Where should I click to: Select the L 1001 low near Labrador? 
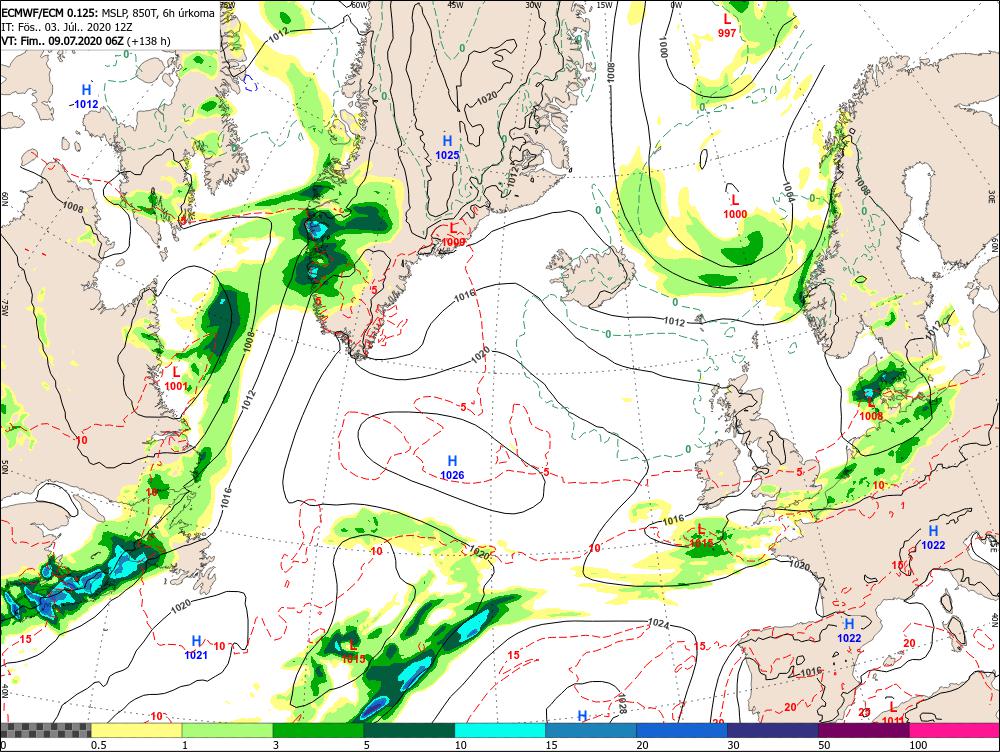coord(176,378)
